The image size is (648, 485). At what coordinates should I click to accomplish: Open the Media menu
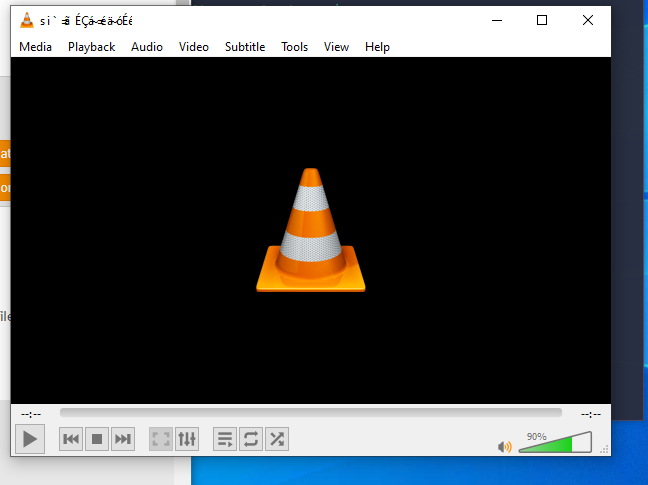click(36, 47)
